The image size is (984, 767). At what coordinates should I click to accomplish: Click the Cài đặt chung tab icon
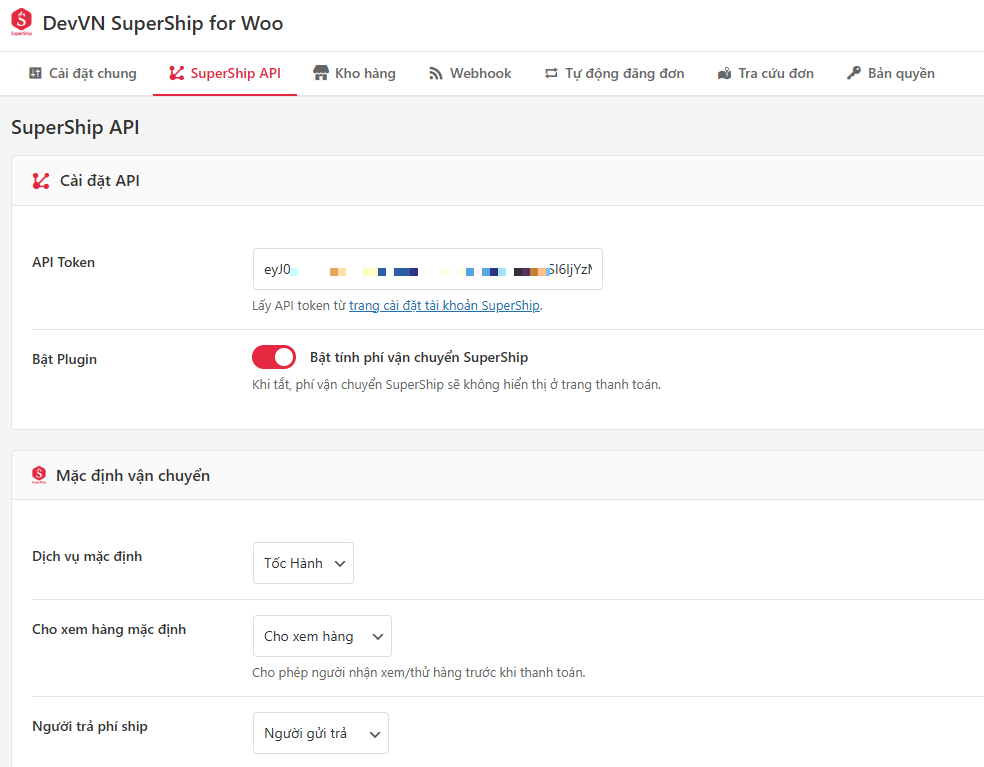coord(35,73)
